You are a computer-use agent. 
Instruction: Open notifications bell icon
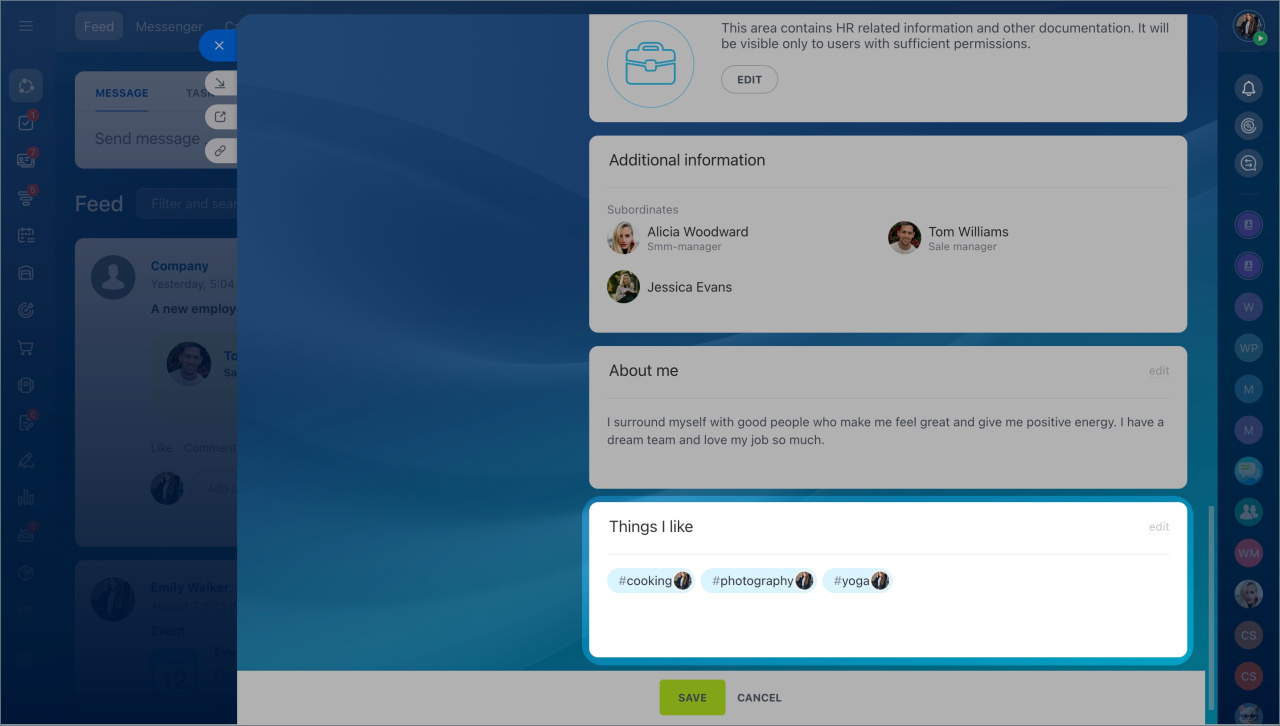point(1248,88)
